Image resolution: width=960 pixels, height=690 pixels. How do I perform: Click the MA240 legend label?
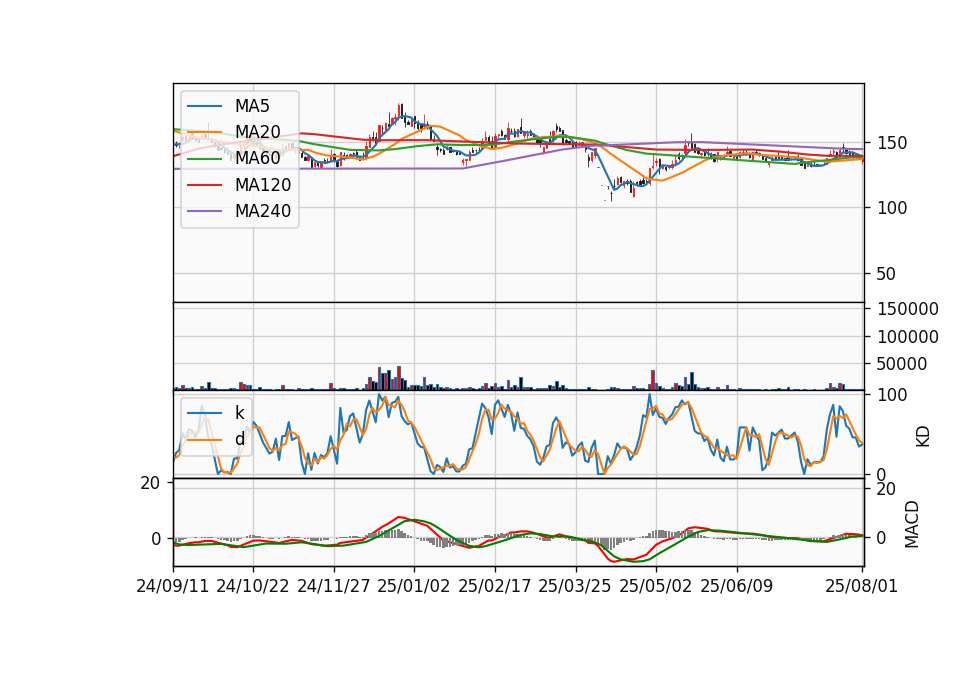point(263,211)
